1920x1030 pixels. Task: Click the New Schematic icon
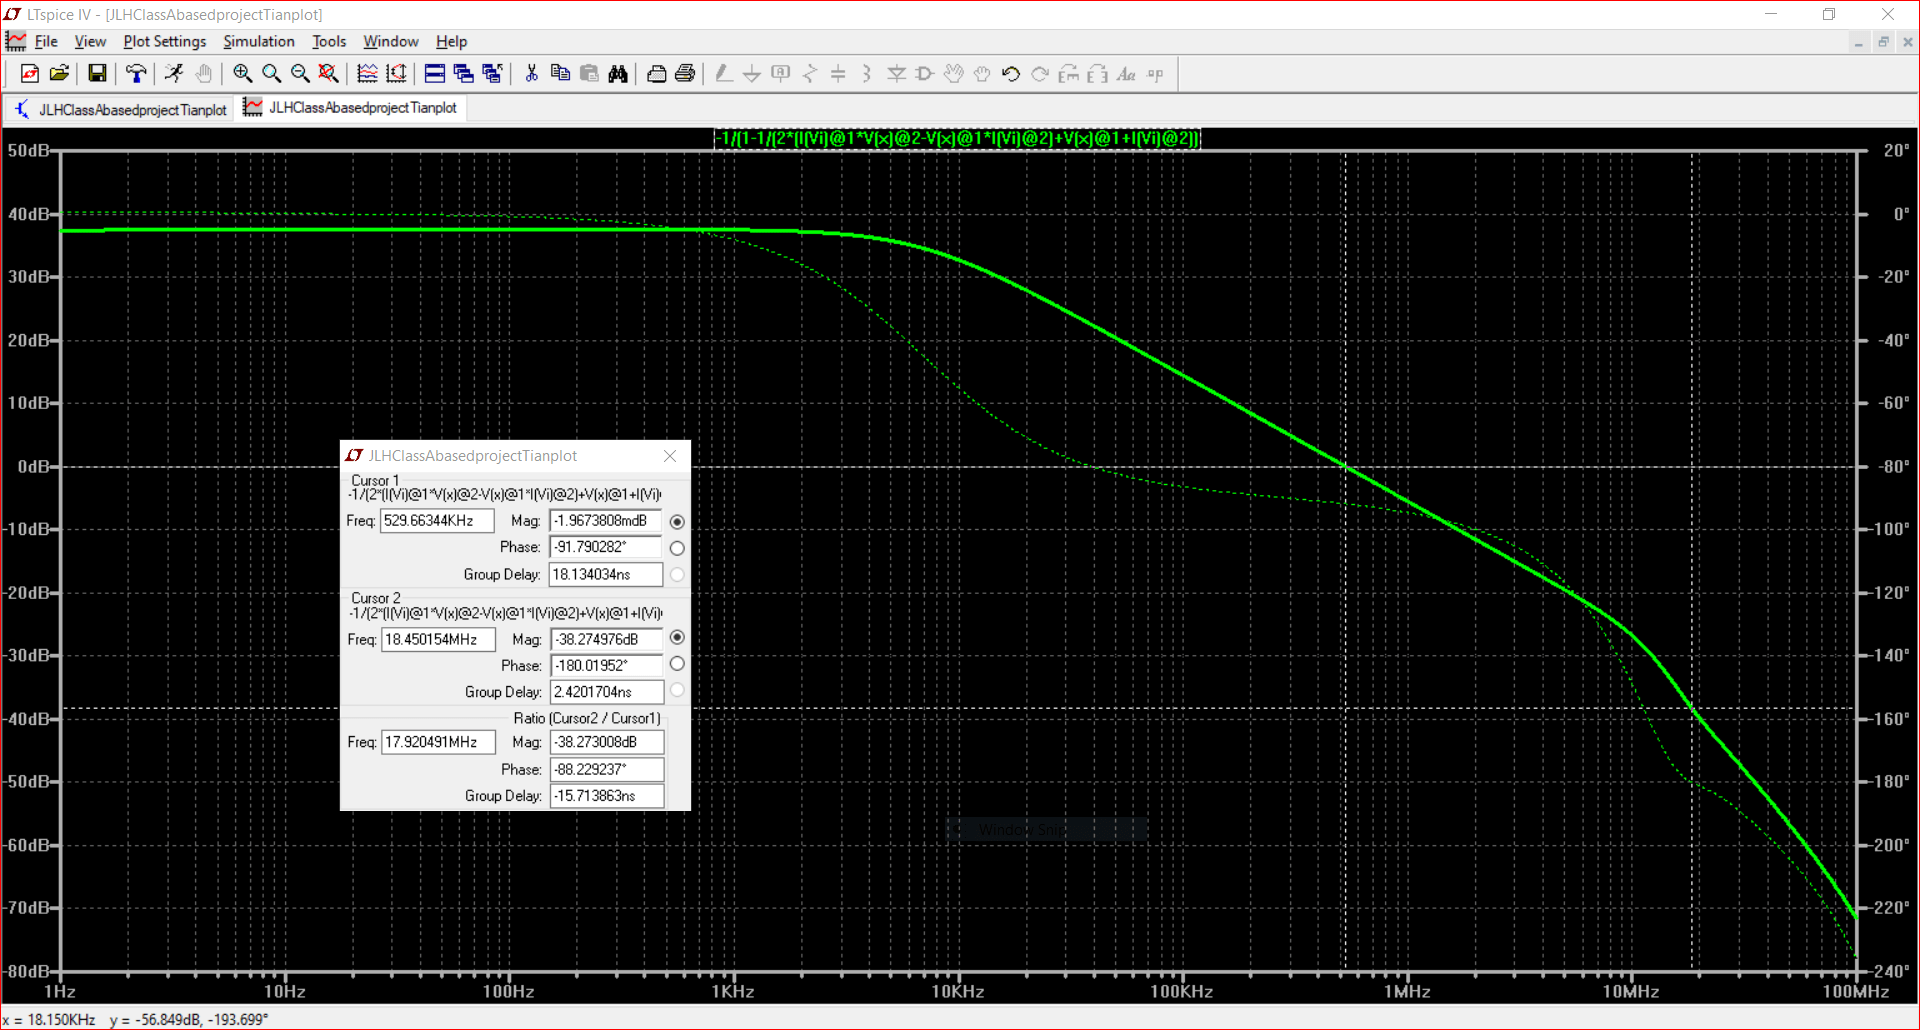[x=30, y=74]
